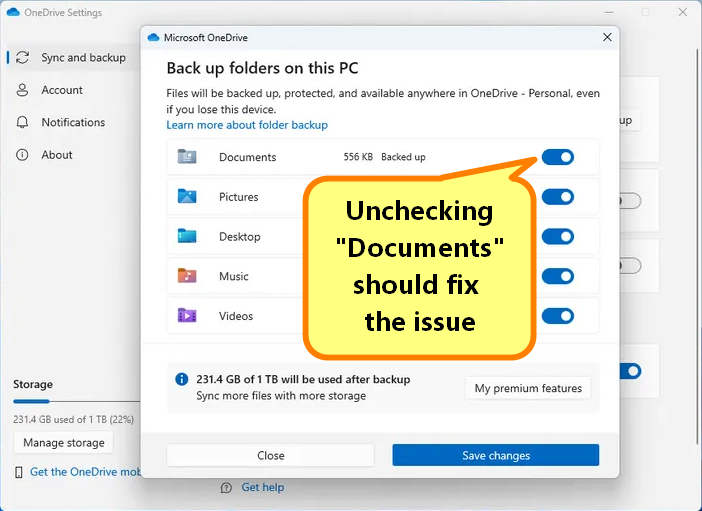The image size is (702, 511).
Task: Click the About info circle icon
Action: [x=22, y=155]
